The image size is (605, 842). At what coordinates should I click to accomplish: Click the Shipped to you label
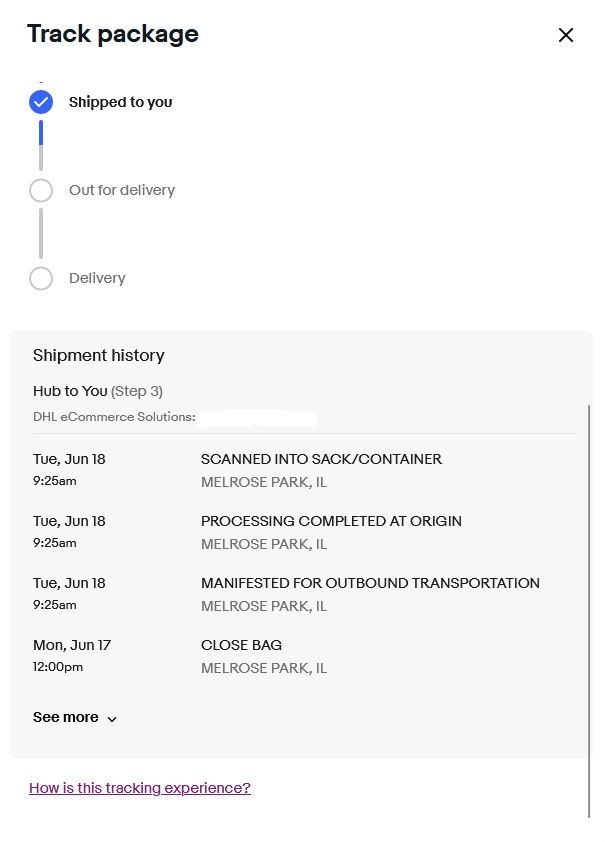click(120, 102)
